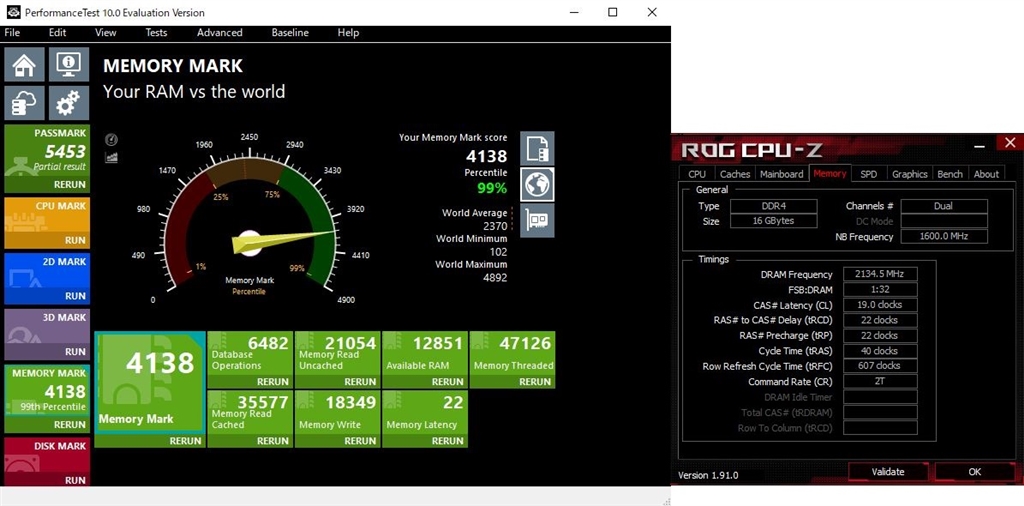Image resolution: width=1024 pixels, height=506 pixels.
Task: Click OK button in CPU-Z
Action: (975, 471)
